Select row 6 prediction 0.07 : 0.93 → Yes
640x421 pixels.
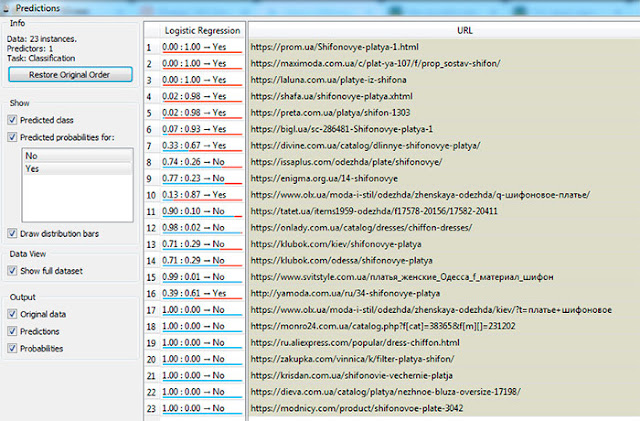tap(202, 129)
